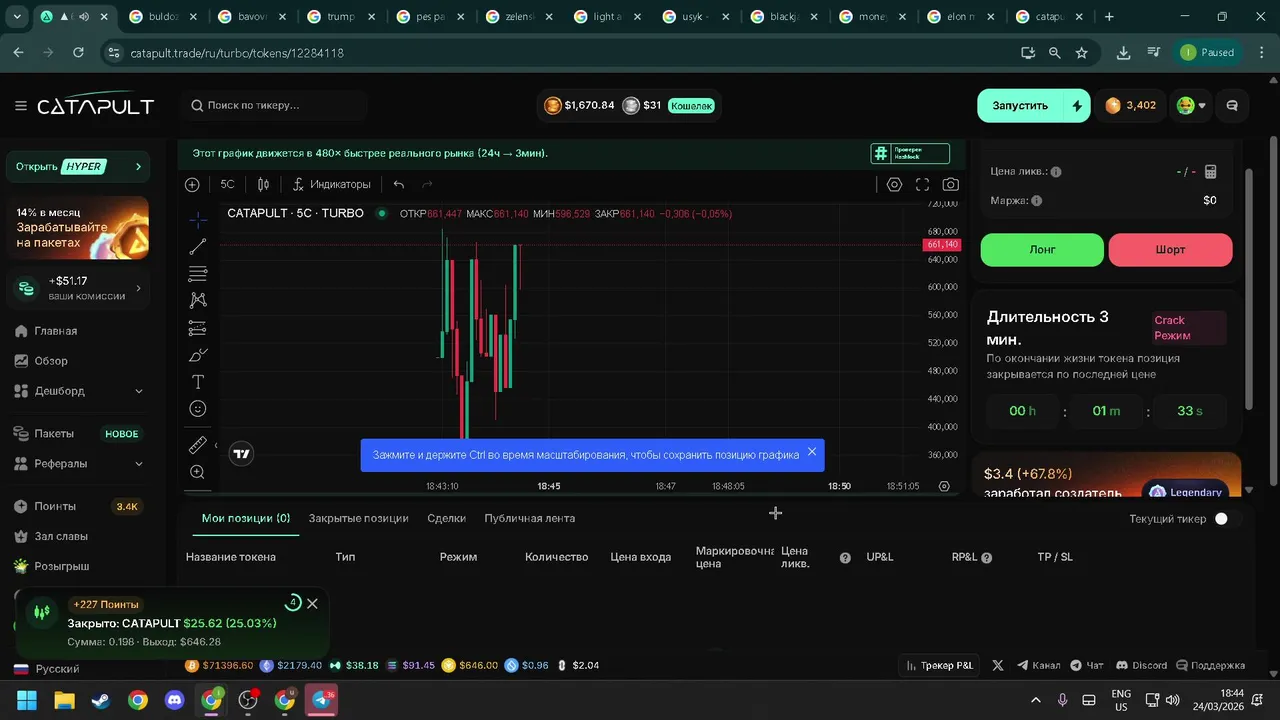Switch to Мои позиции tab
This screenshot has width=1280, height=720.
pyautogui.click(x=246, y=518)
